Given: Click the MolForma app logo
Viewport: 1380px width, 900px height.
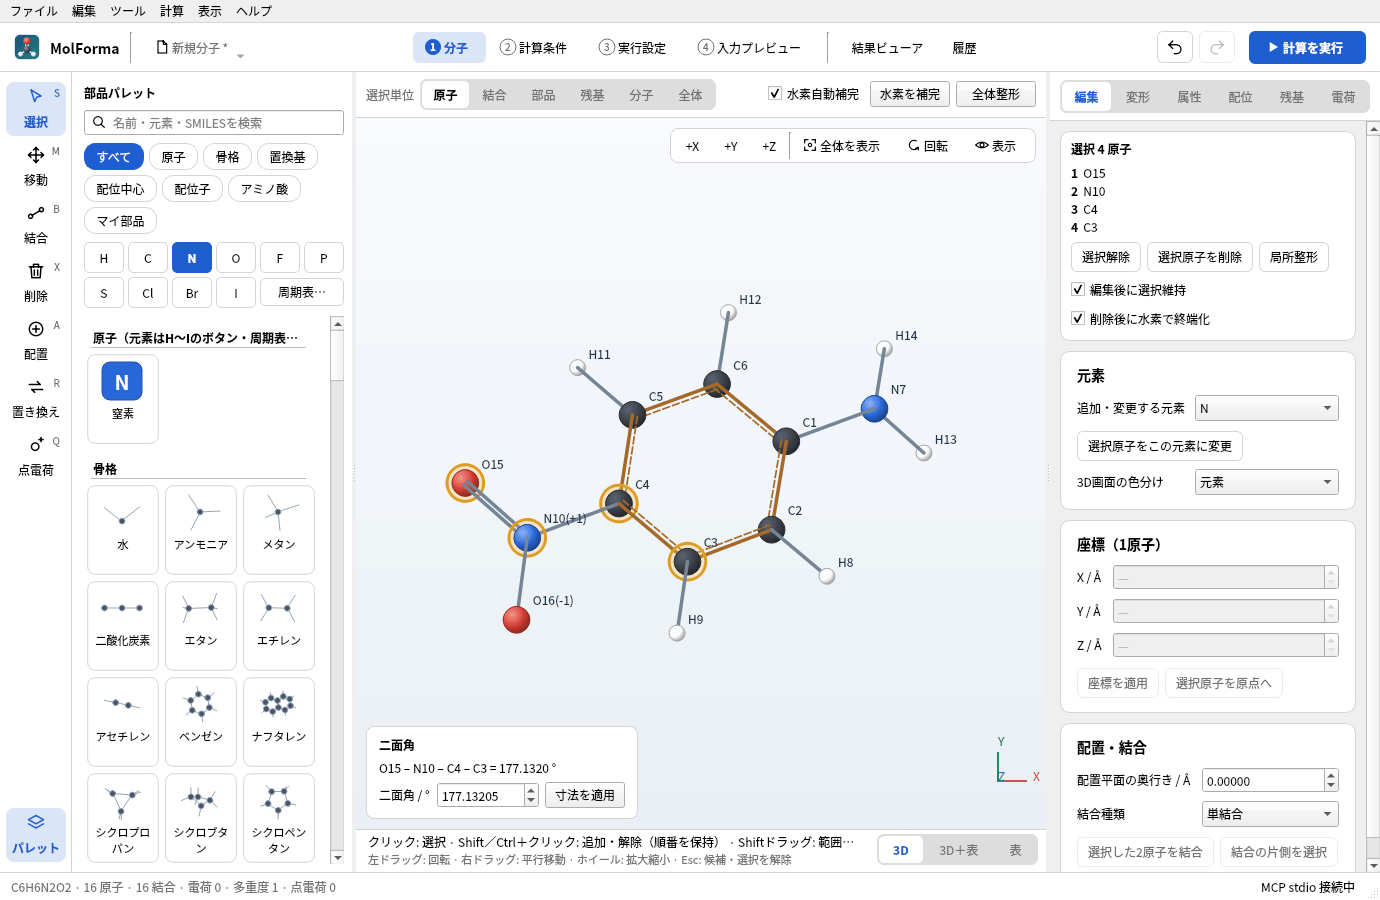Looking at the screenshot, I should pos(27,47).
